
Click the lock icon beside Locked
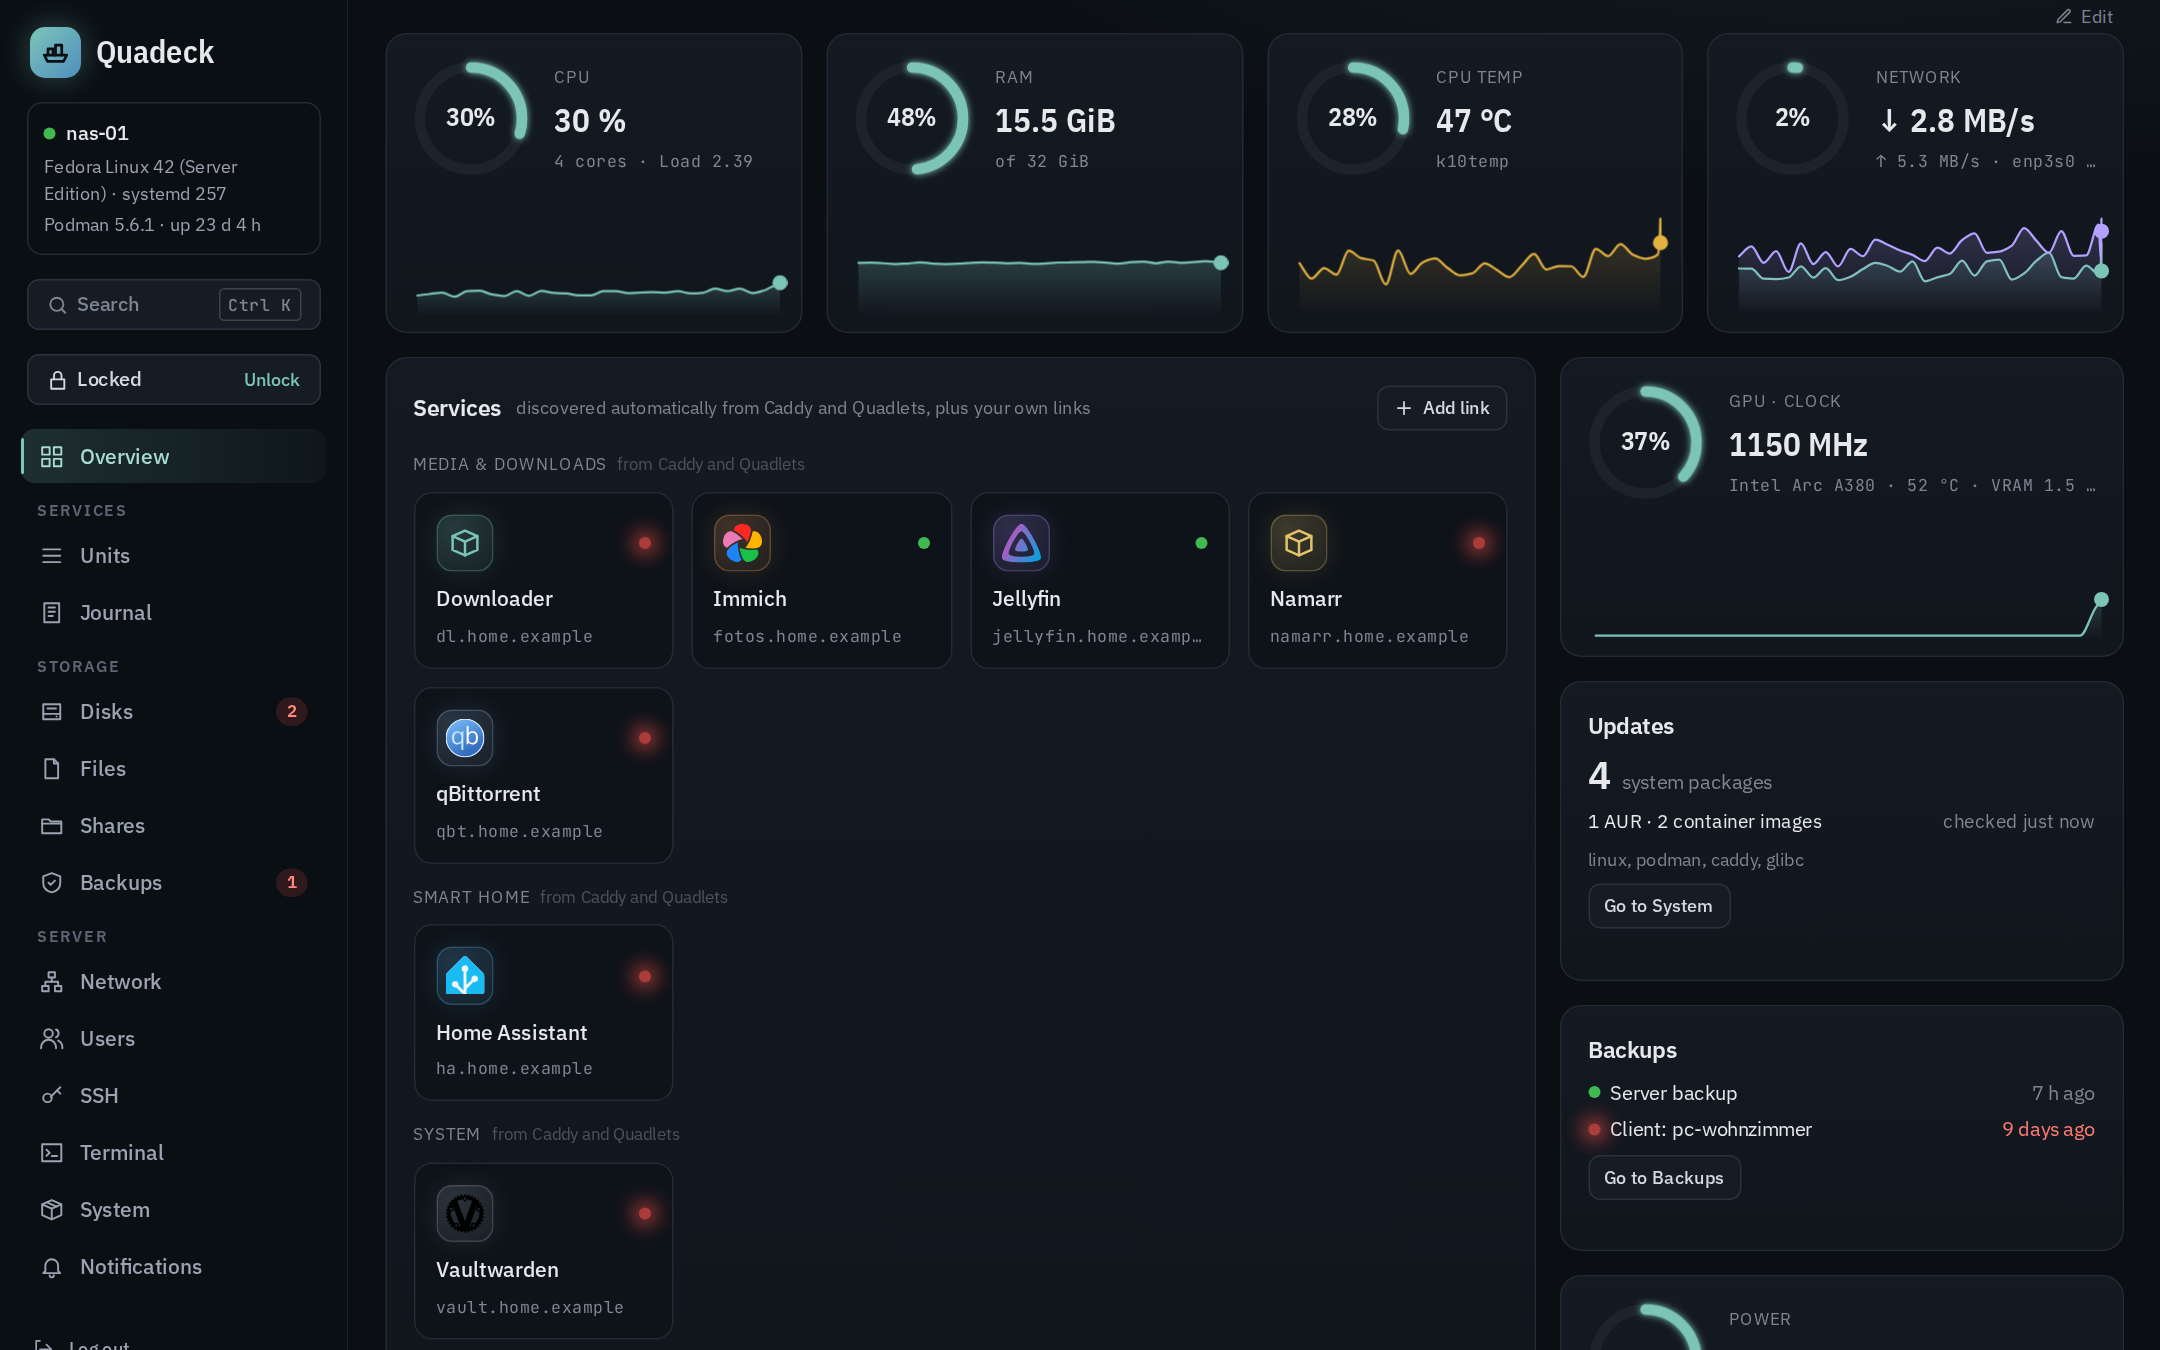[x=58, y=380]
